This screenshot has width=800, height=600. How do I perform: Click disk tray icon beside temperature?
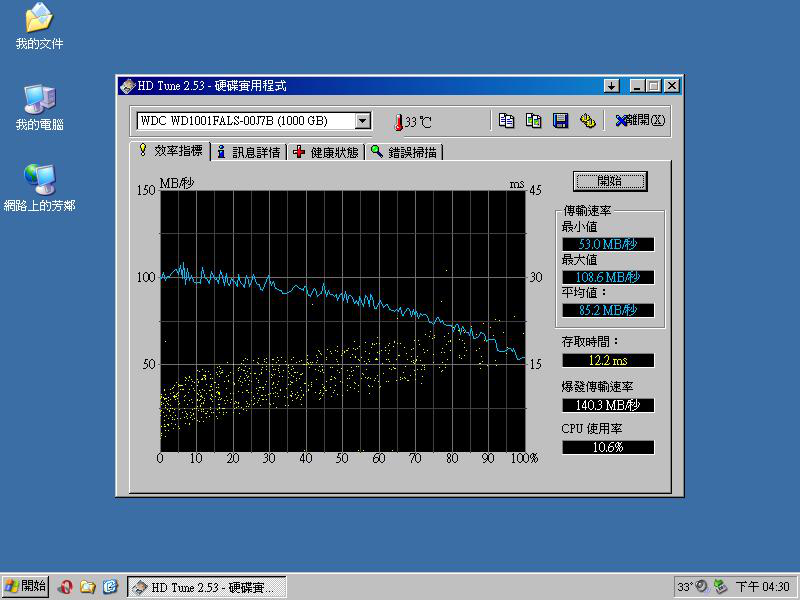(x=702, y=587)
